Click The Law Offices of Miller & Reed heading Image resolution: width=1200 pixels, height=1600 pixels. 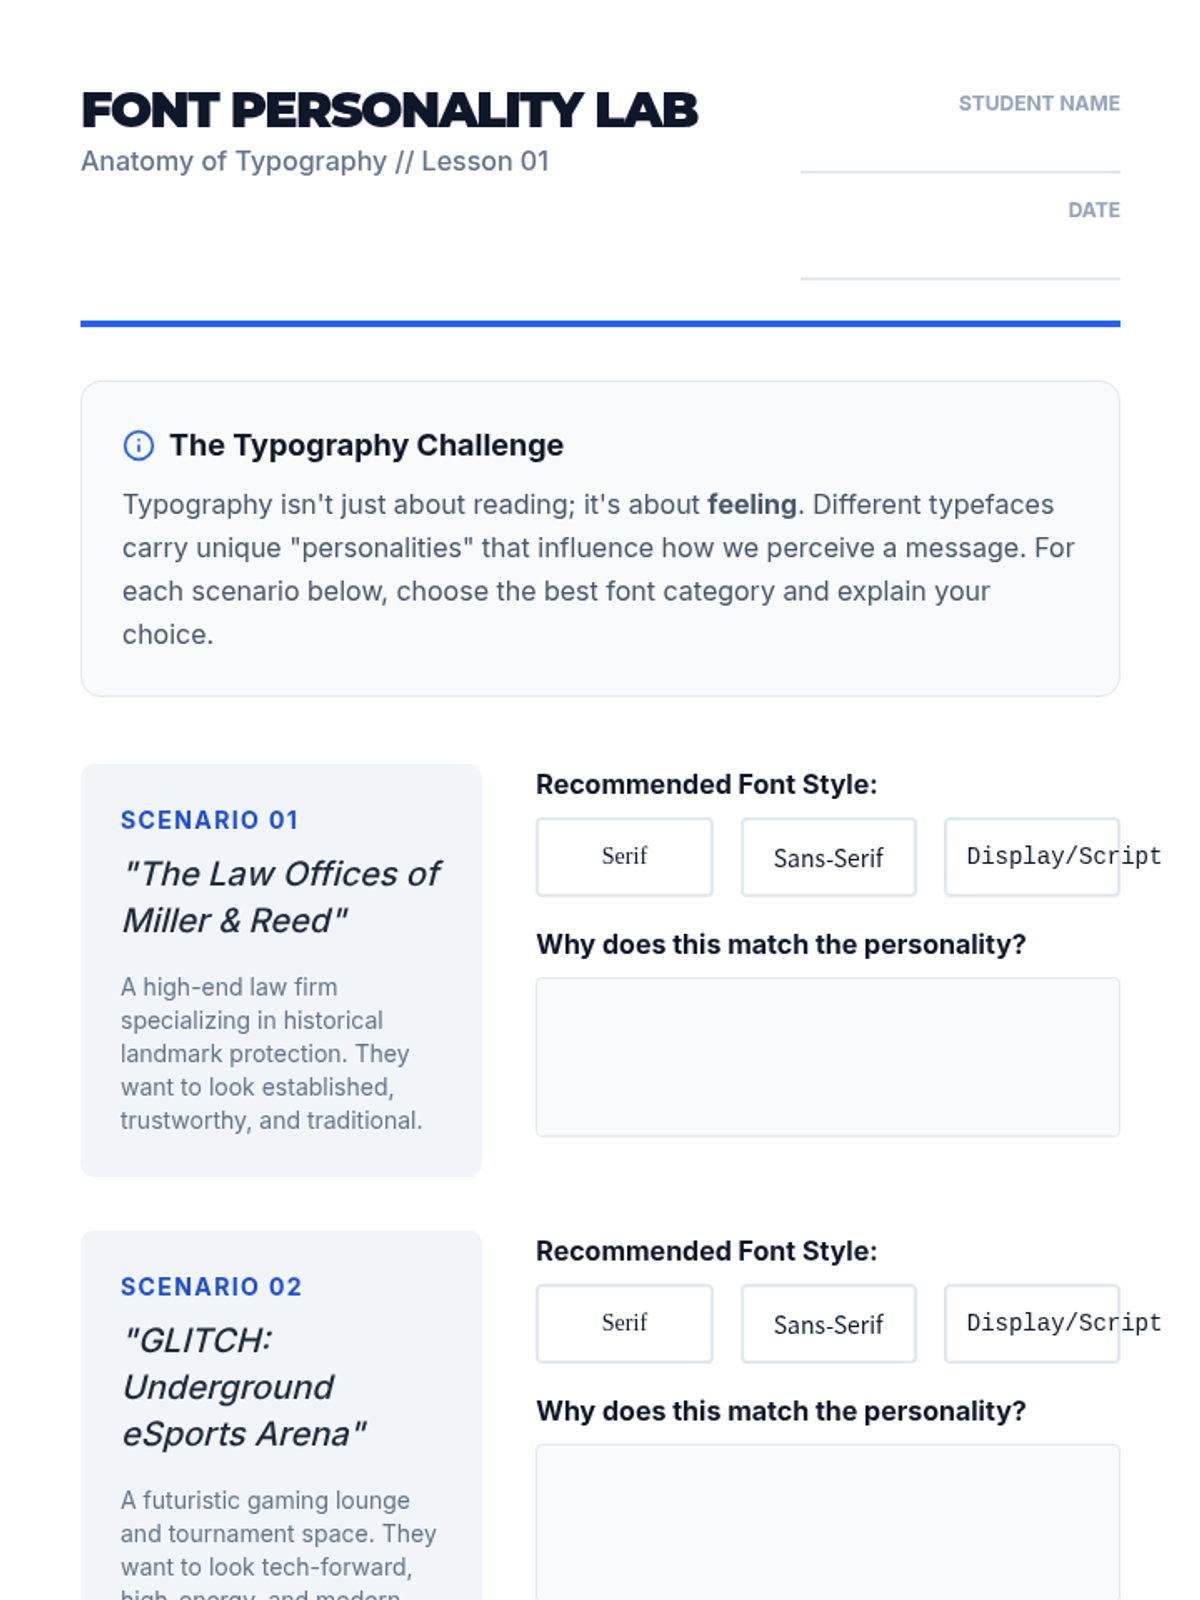click(281, 897)
